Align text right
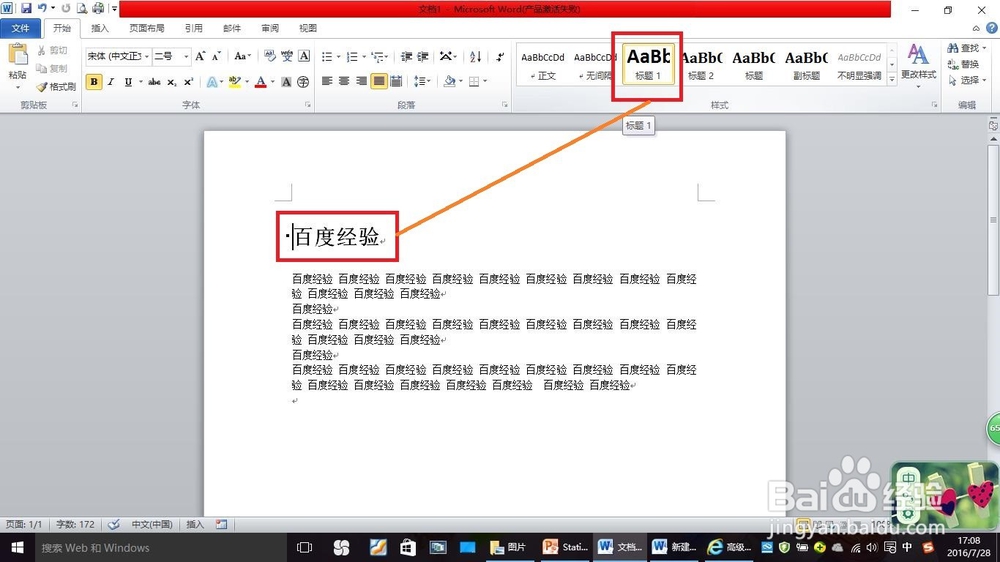1000x562 pixels. (x=362, y=81)
